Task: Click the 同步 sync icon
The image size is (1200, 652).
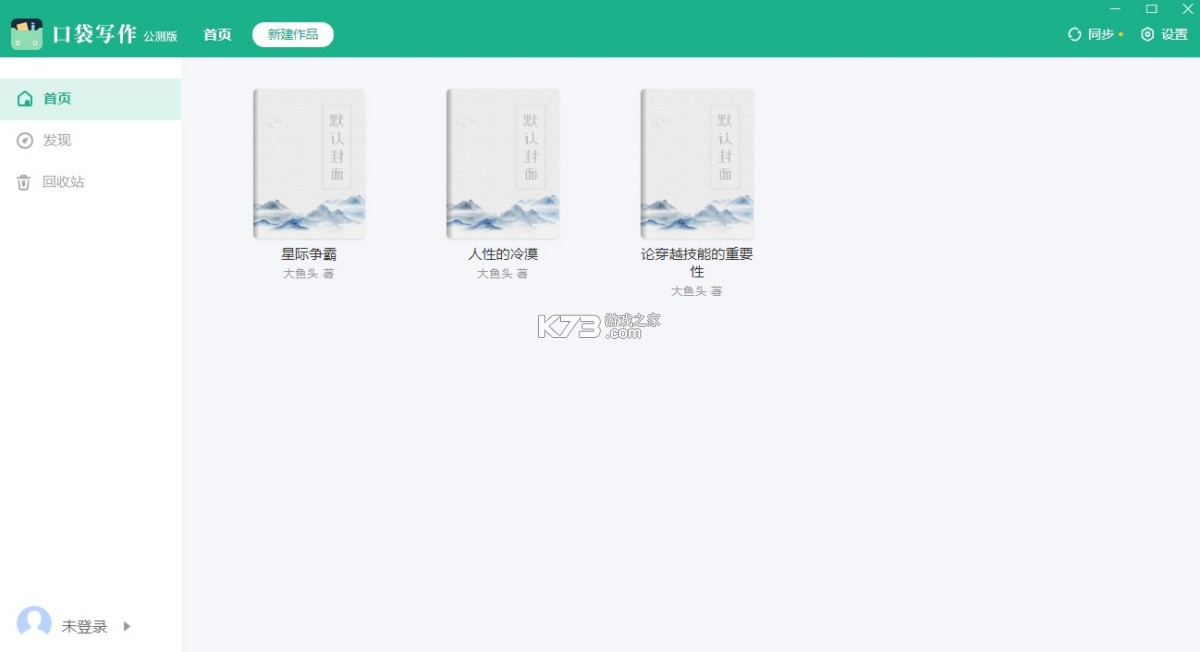Action: point(1075,34)
